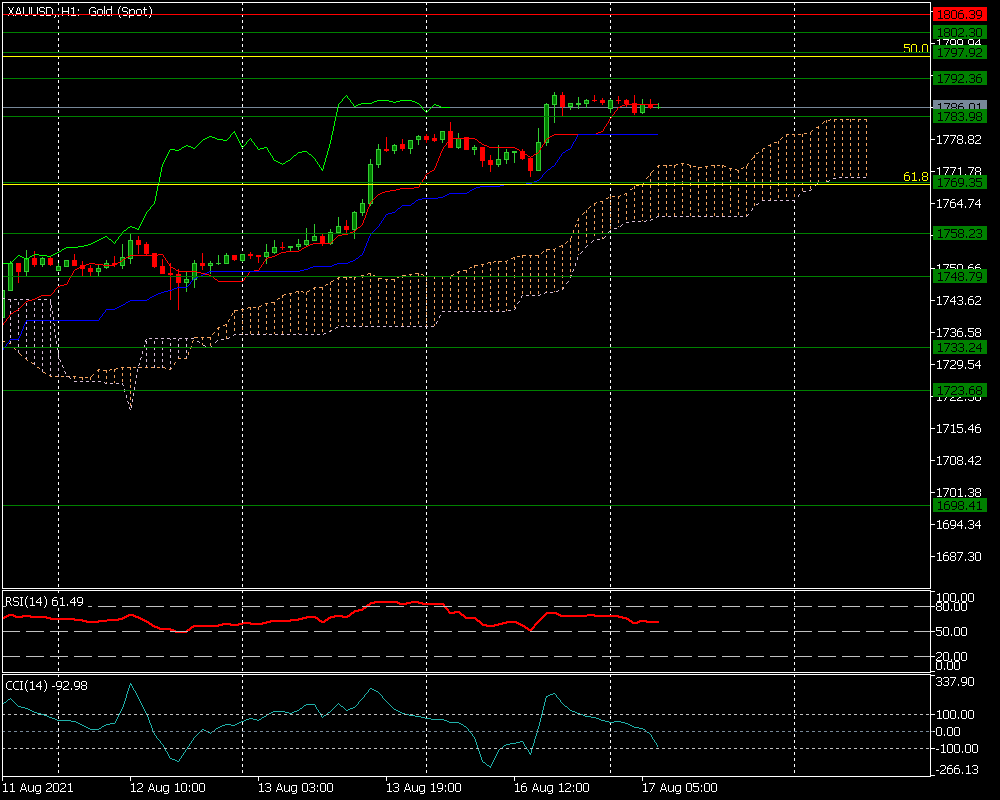1000x800 pixels.
Task: Select the 1748.79 green price label
Action: [960, 276]
